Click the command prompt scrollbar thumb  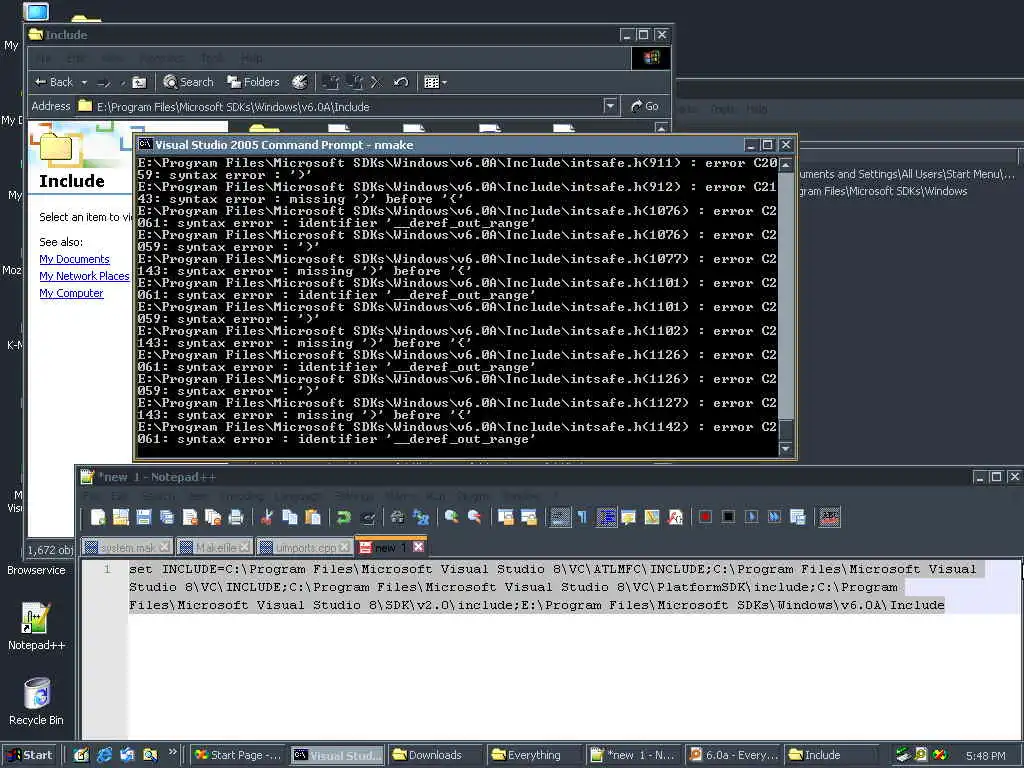[786, 430]
